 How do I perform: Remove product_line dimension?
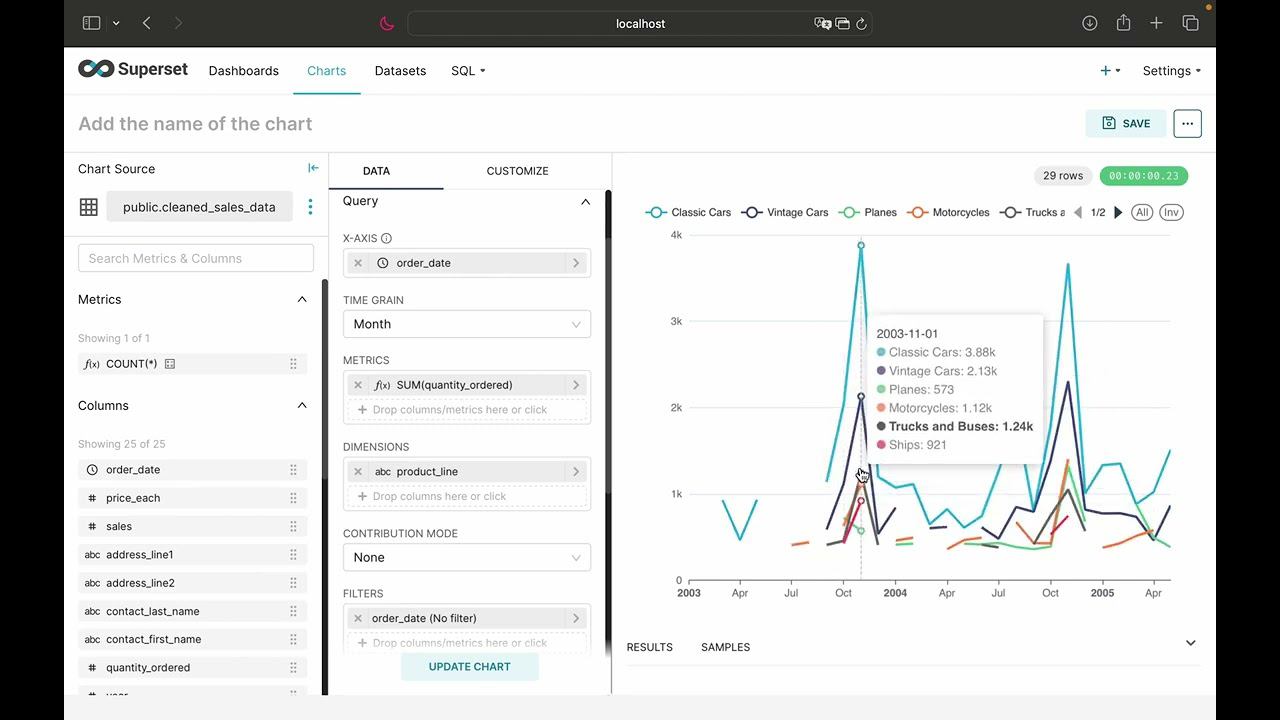click(358, 472)
